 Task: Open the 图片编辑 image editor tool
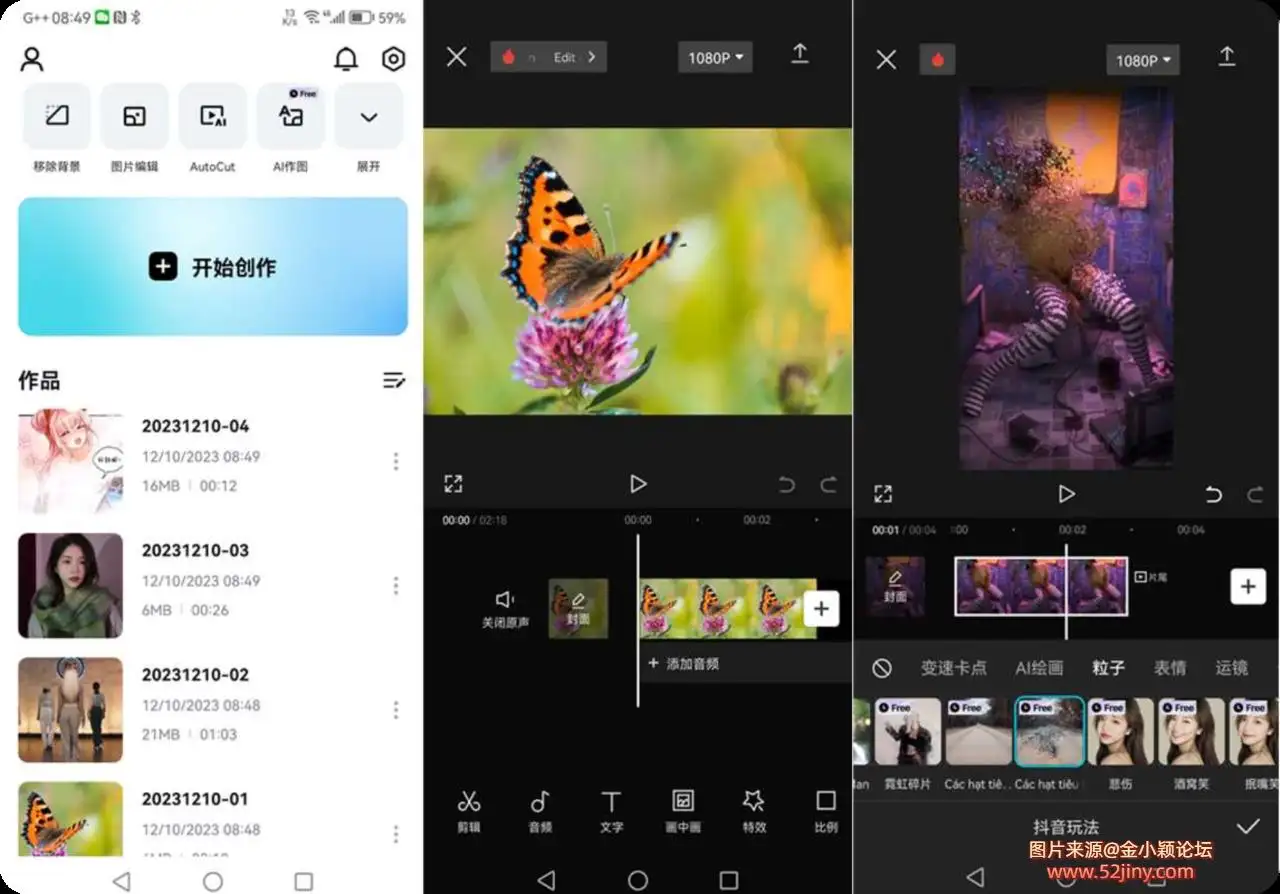[134, 118]
